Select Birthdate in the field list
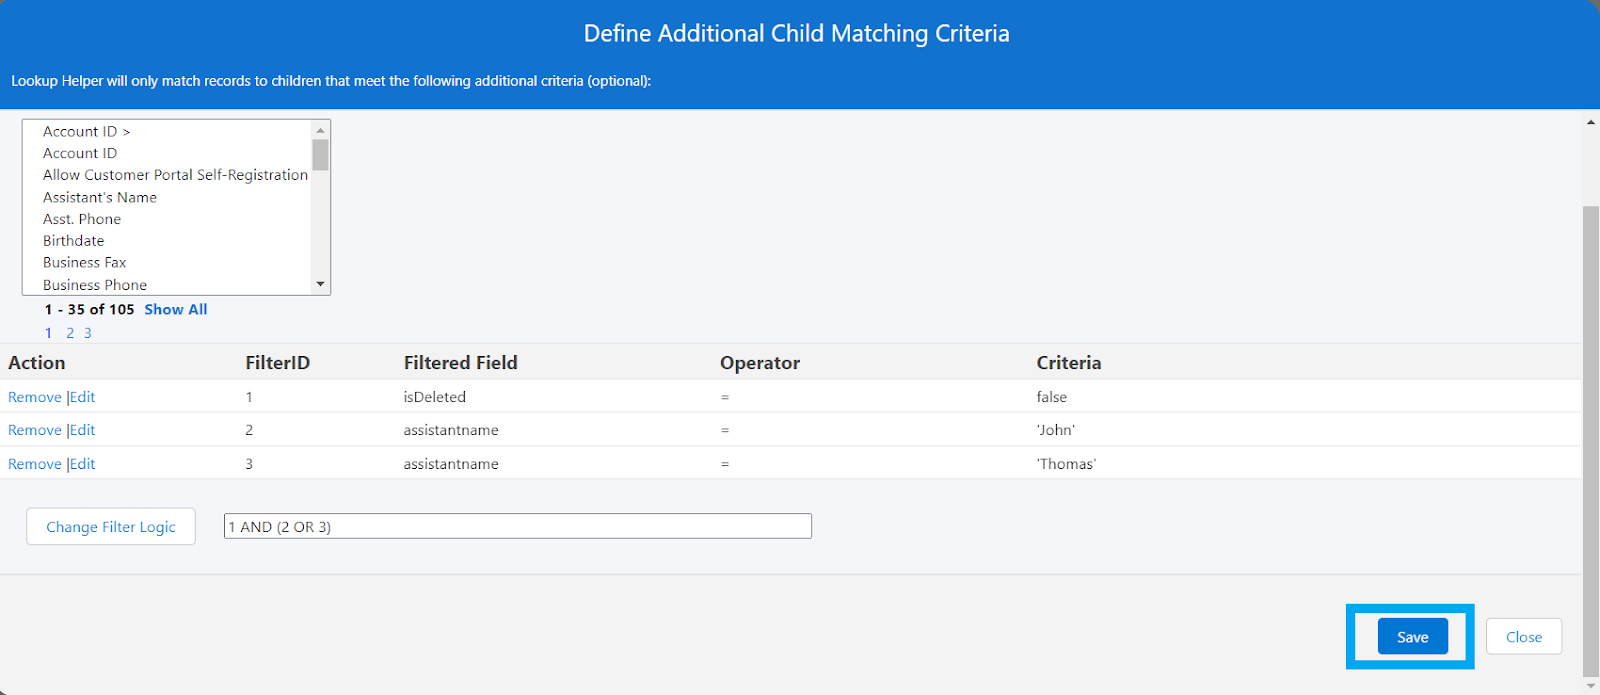This screenshot has height=695, width=1600. point(74,241)
